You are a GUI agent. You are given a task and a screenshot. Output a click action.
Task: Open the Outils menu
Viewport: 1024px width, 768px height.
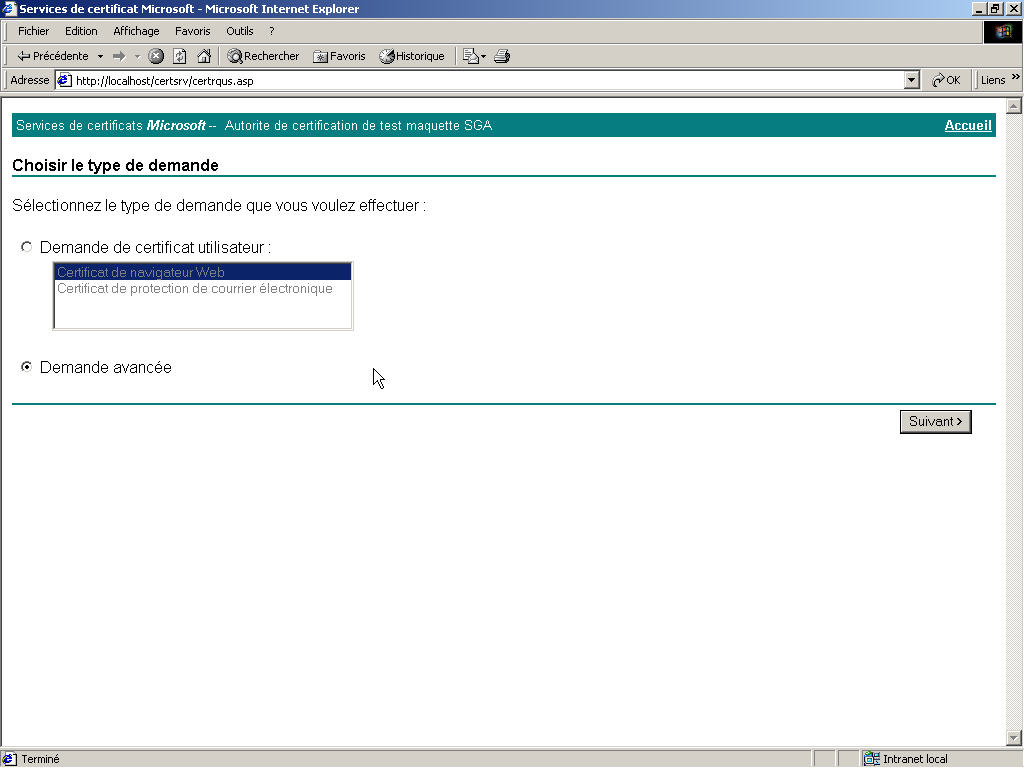tap(240, 31)
